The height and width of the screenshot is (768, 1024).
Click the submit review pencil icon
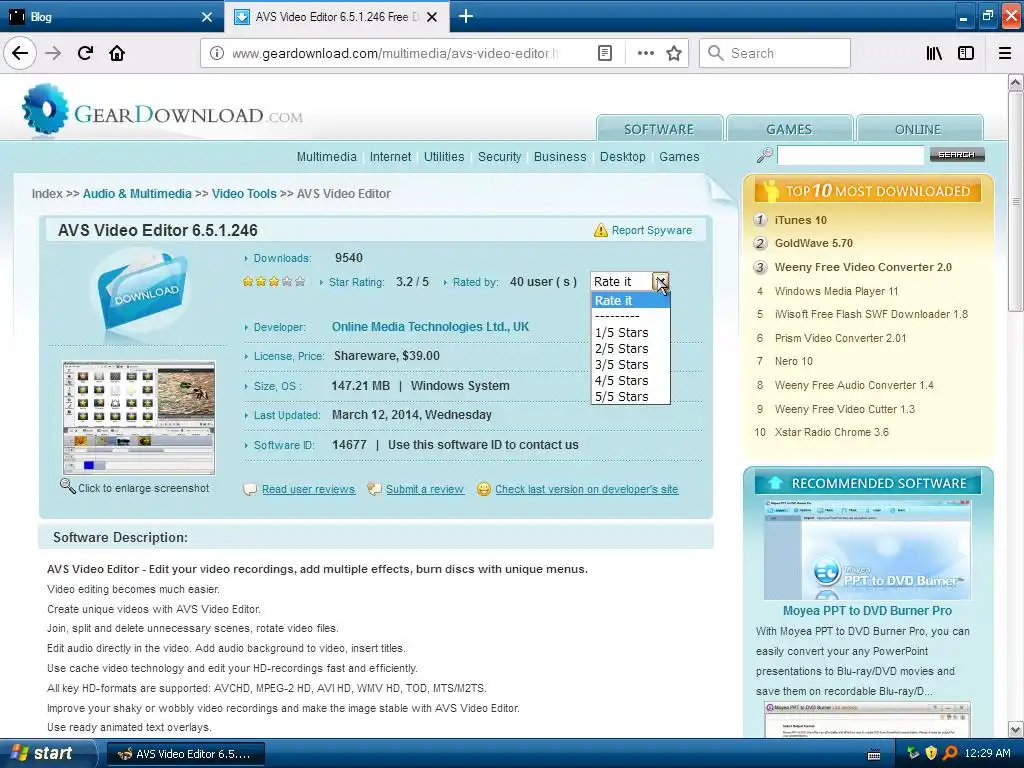coord(374,488)
